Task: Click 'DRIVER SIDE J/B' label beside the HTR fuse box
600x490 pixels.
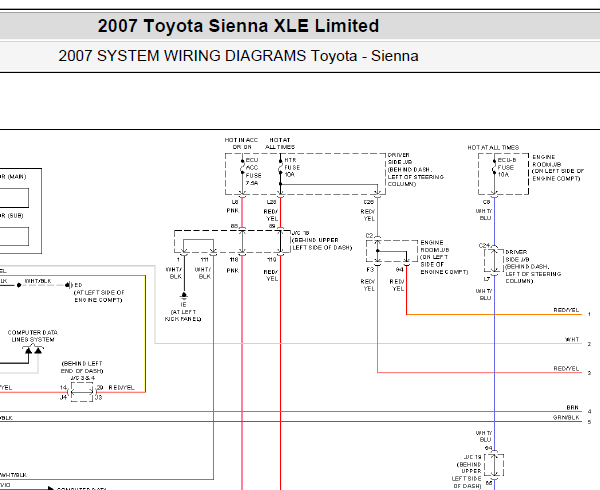Action: tap(399, 158)
